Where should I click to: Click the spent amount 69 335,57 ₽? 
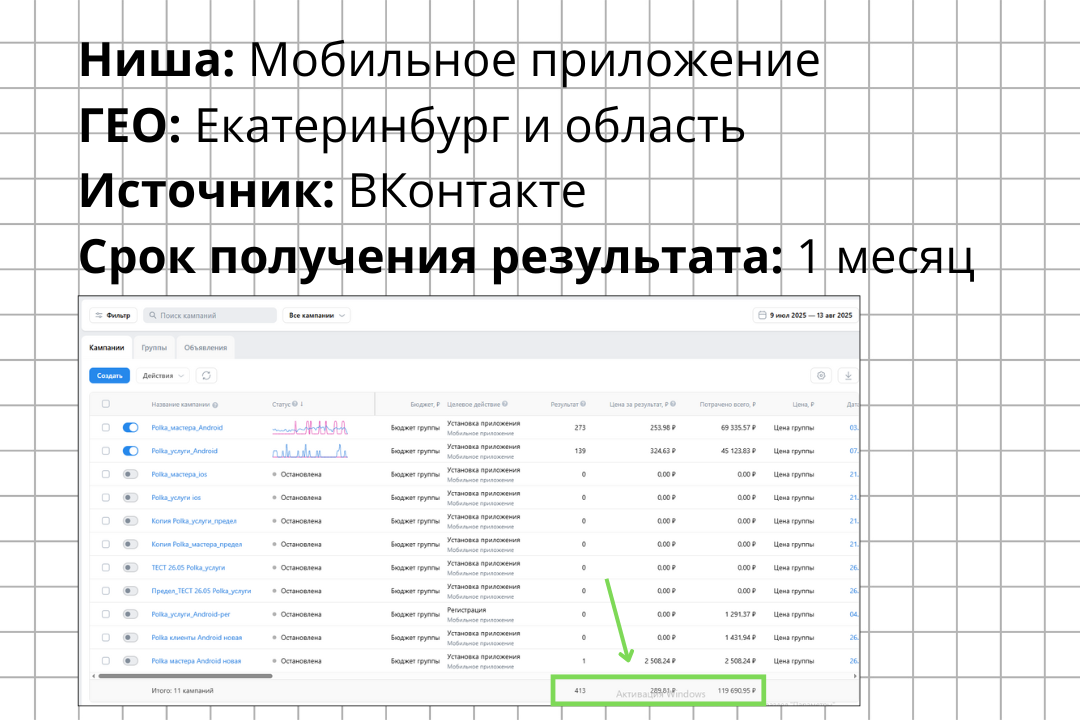click(x=738, y=428)
